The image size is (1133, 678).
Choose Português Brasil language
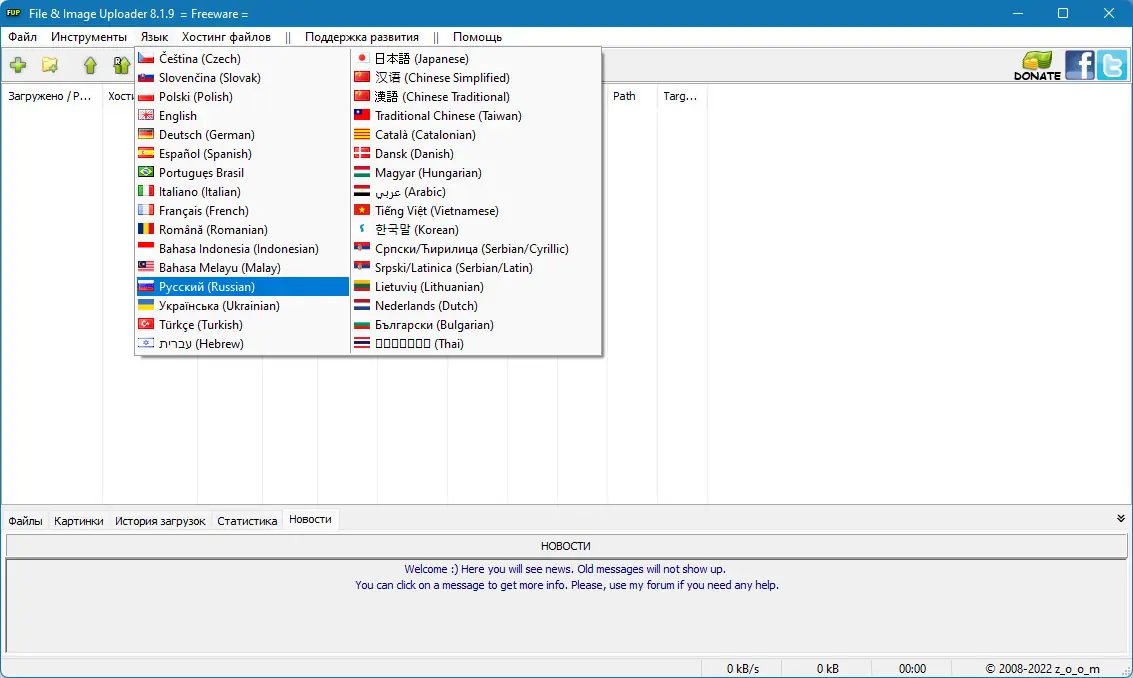[243, 173]
